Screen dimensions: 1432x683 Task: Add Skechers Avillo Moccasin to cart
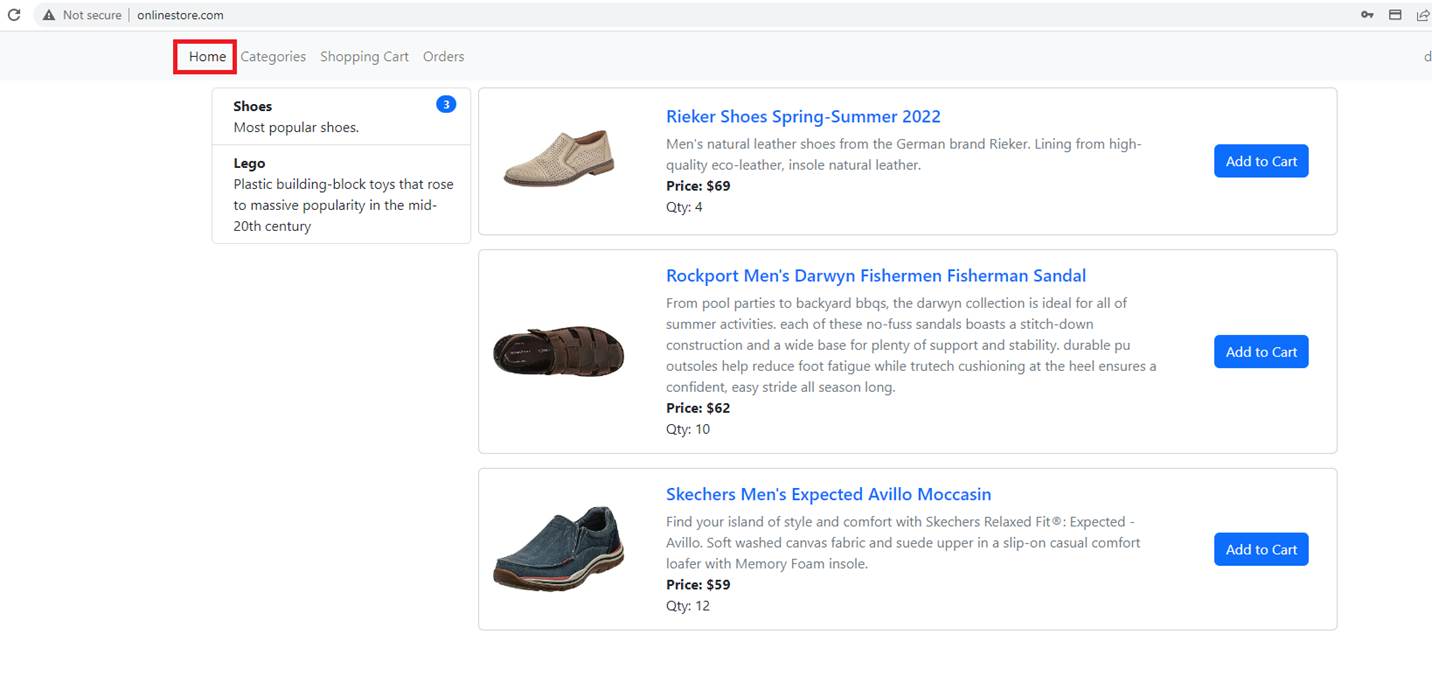click(1261, 549)
